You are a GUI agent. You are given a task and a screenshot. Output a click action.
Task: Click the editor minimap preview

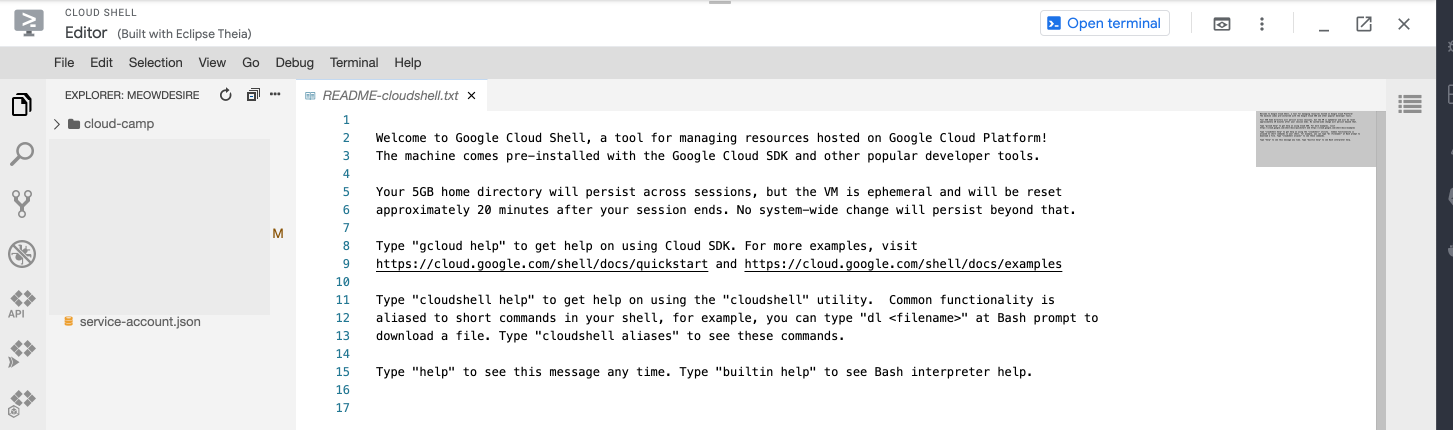[1315, 139]
